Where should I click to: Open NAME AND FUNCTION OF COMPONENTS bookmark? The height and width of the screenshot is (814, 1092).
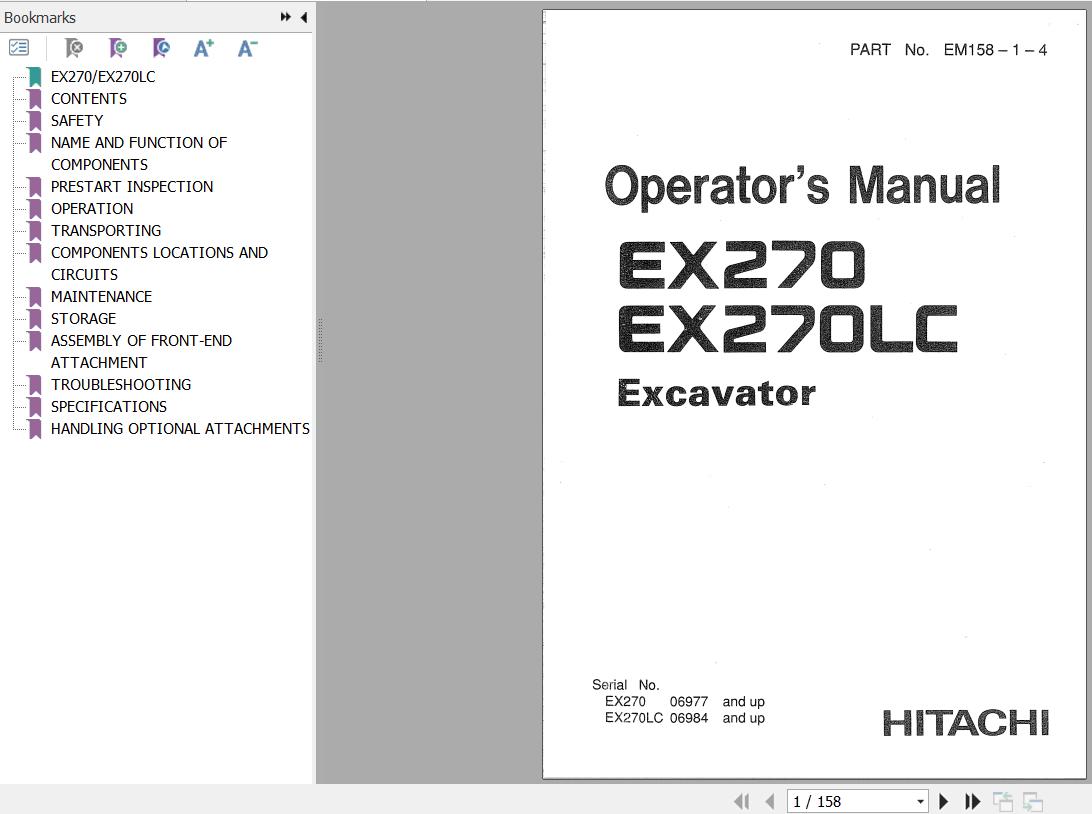coord(139,154)
